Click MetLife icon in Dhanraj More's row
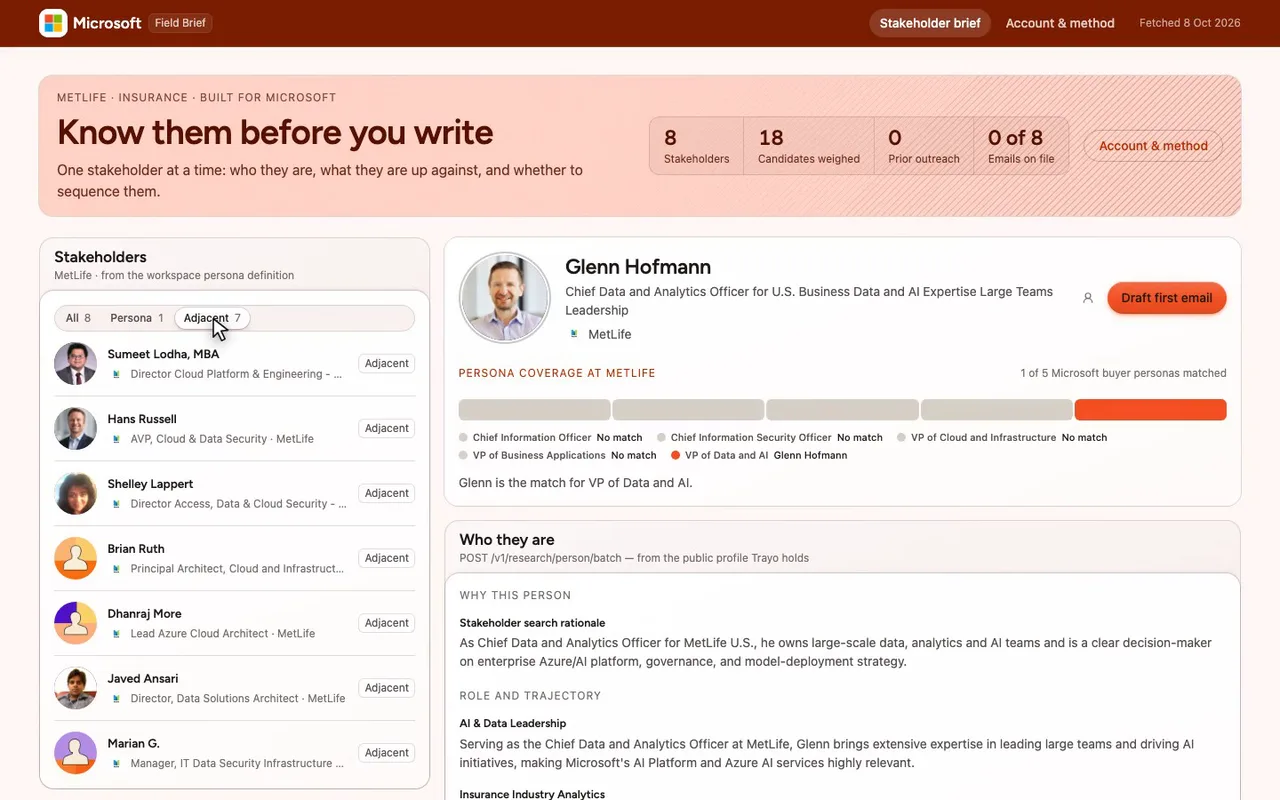 [x=116, y=634]
